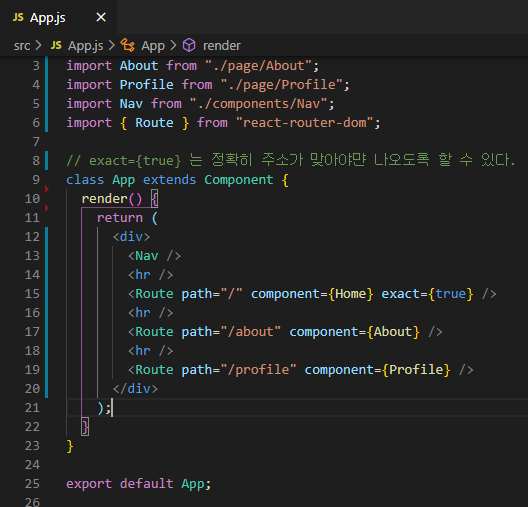Click the About identifier on line 3 import
The image size is (528, 507).
(139, 66)
